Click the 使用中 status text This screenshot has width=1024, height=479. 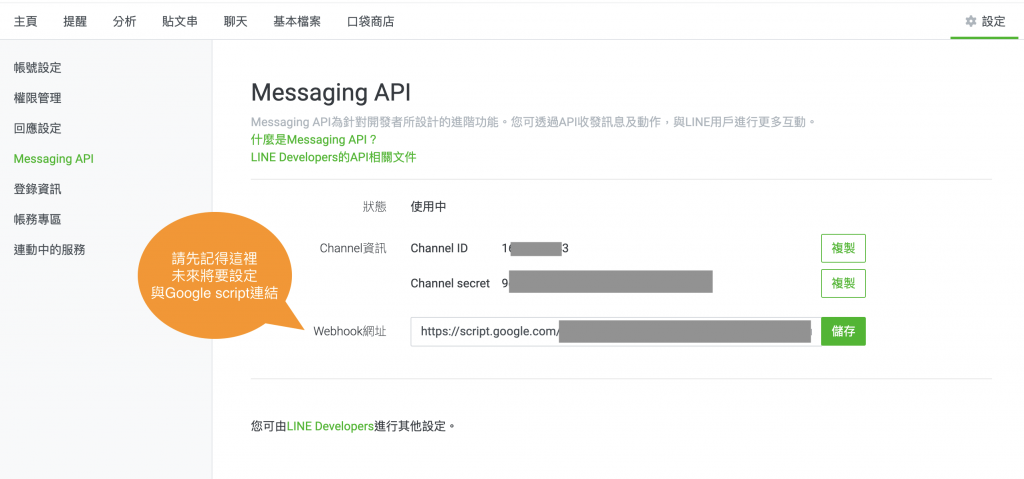click(428, 207)
